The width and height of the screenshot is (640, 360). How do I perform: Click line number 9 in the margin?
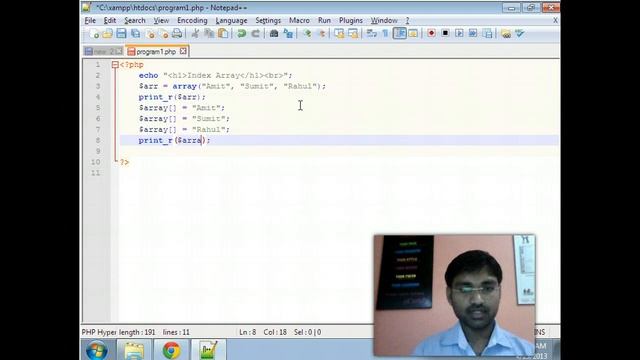(98, 151)
